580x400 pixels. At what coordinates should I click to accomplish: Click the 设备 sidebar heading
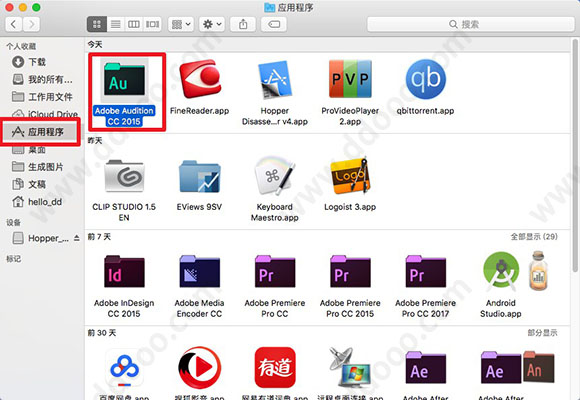13,222
